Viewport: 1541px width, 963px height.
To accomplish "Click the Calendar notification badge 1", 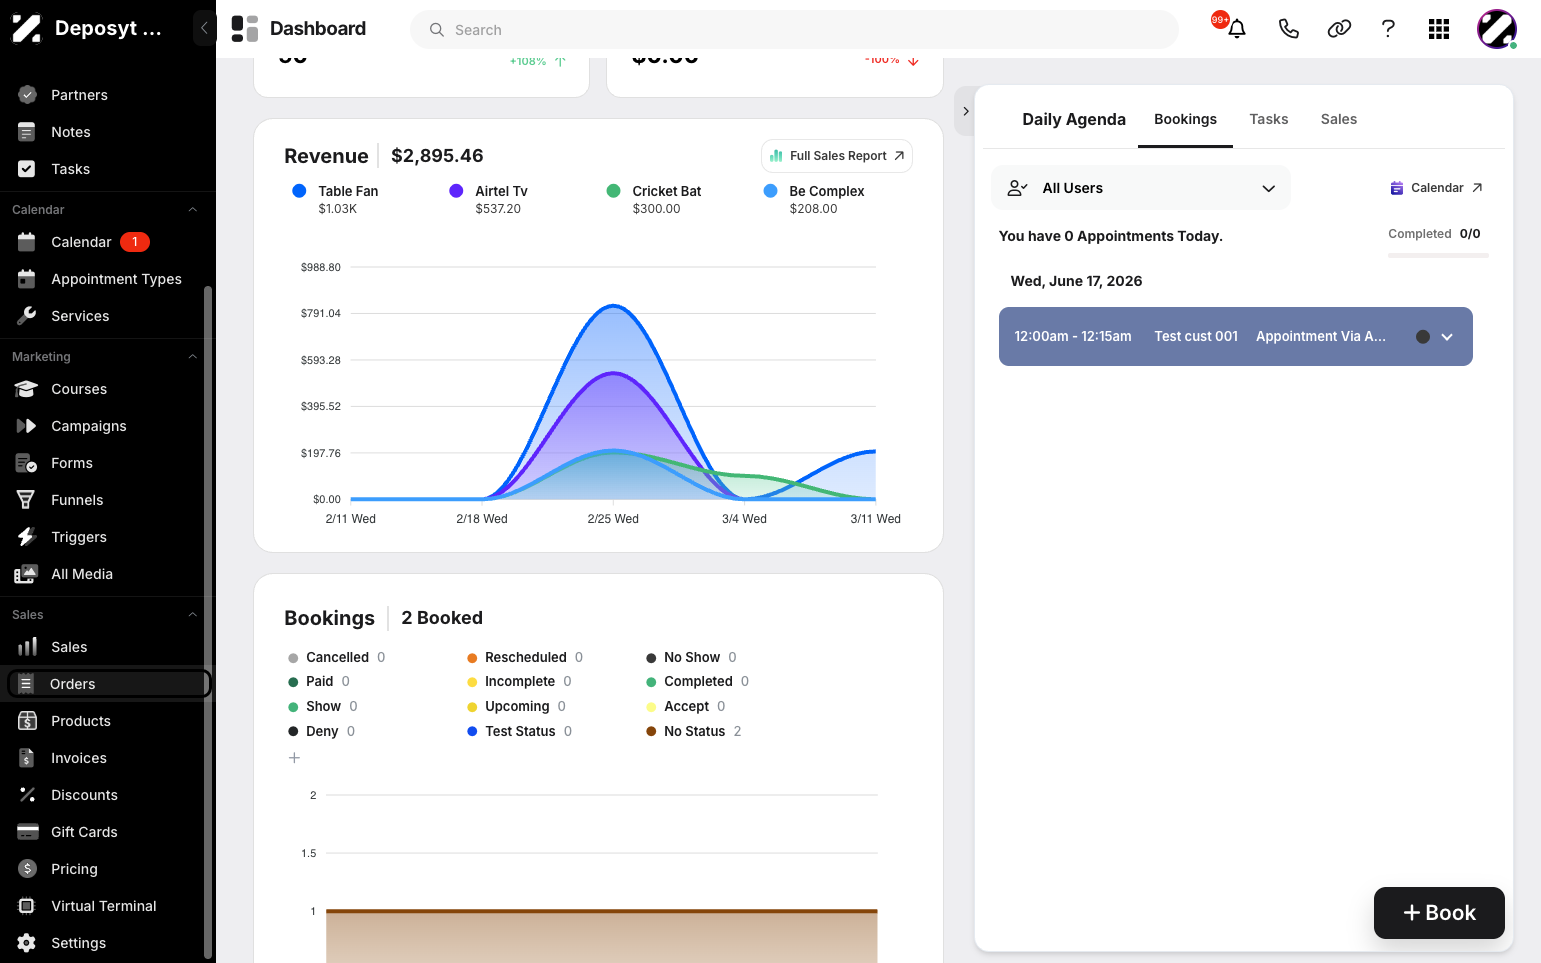I will [x=135, y=242].
